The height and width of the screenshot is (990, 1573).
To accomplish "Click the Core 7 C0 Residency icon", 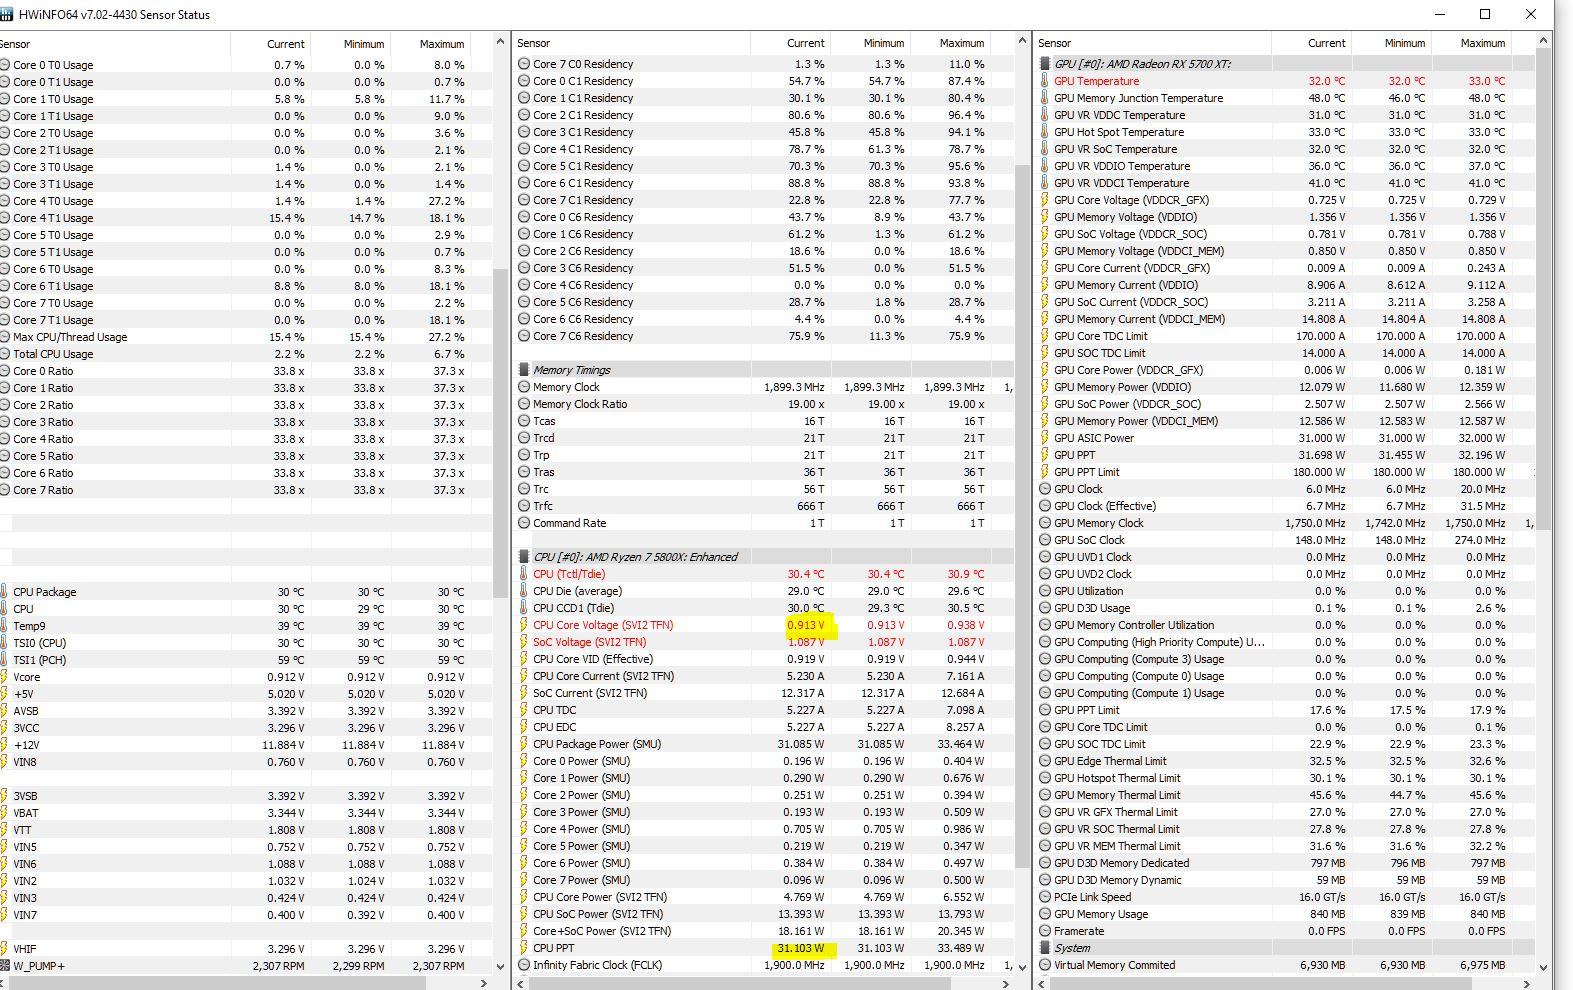I will pyautogui.click(x=523, y=64).
